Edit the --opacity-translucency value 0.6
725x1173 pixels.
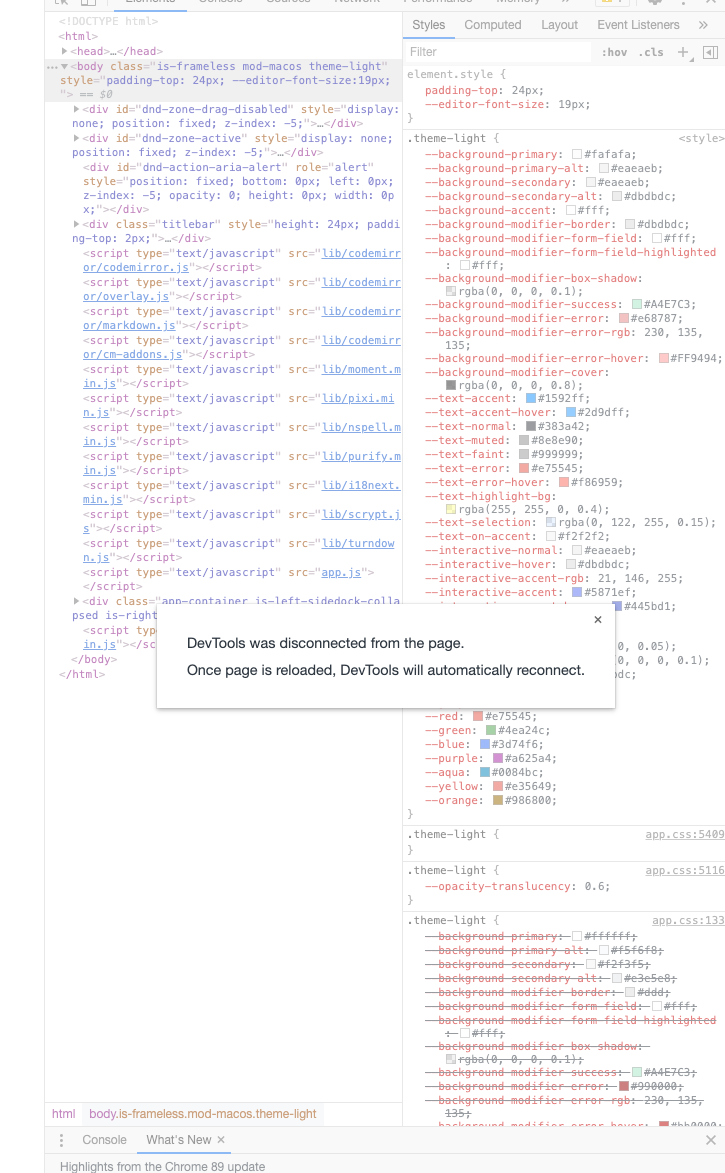tap(593, 886)
